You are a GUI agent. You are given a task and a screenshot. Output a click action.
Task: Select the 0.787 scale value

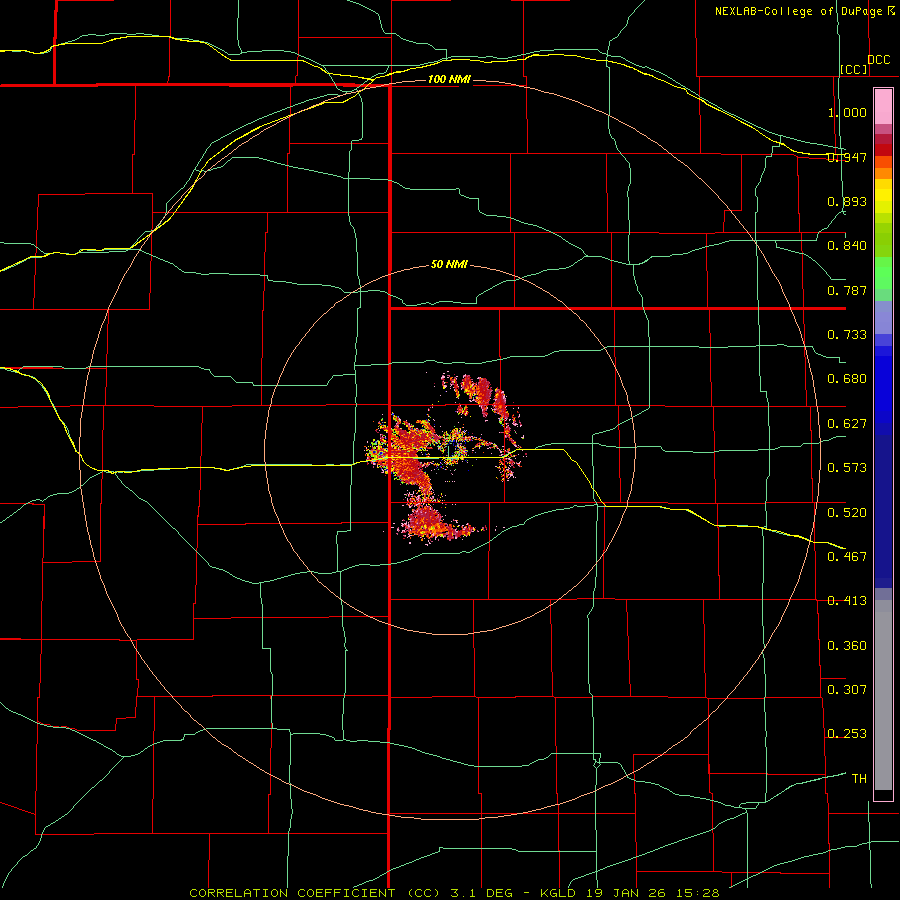click(847, 290)
